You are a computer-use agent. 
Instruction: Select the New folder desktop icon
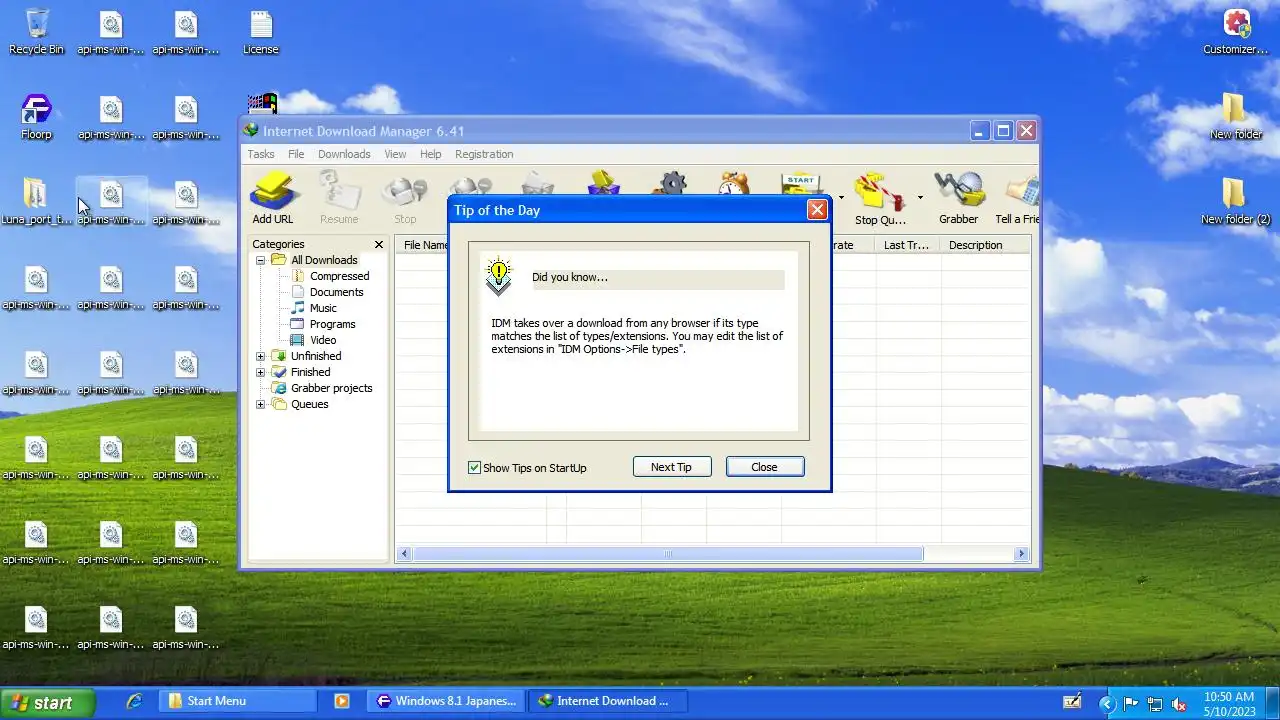click(x=1236, y=117)
